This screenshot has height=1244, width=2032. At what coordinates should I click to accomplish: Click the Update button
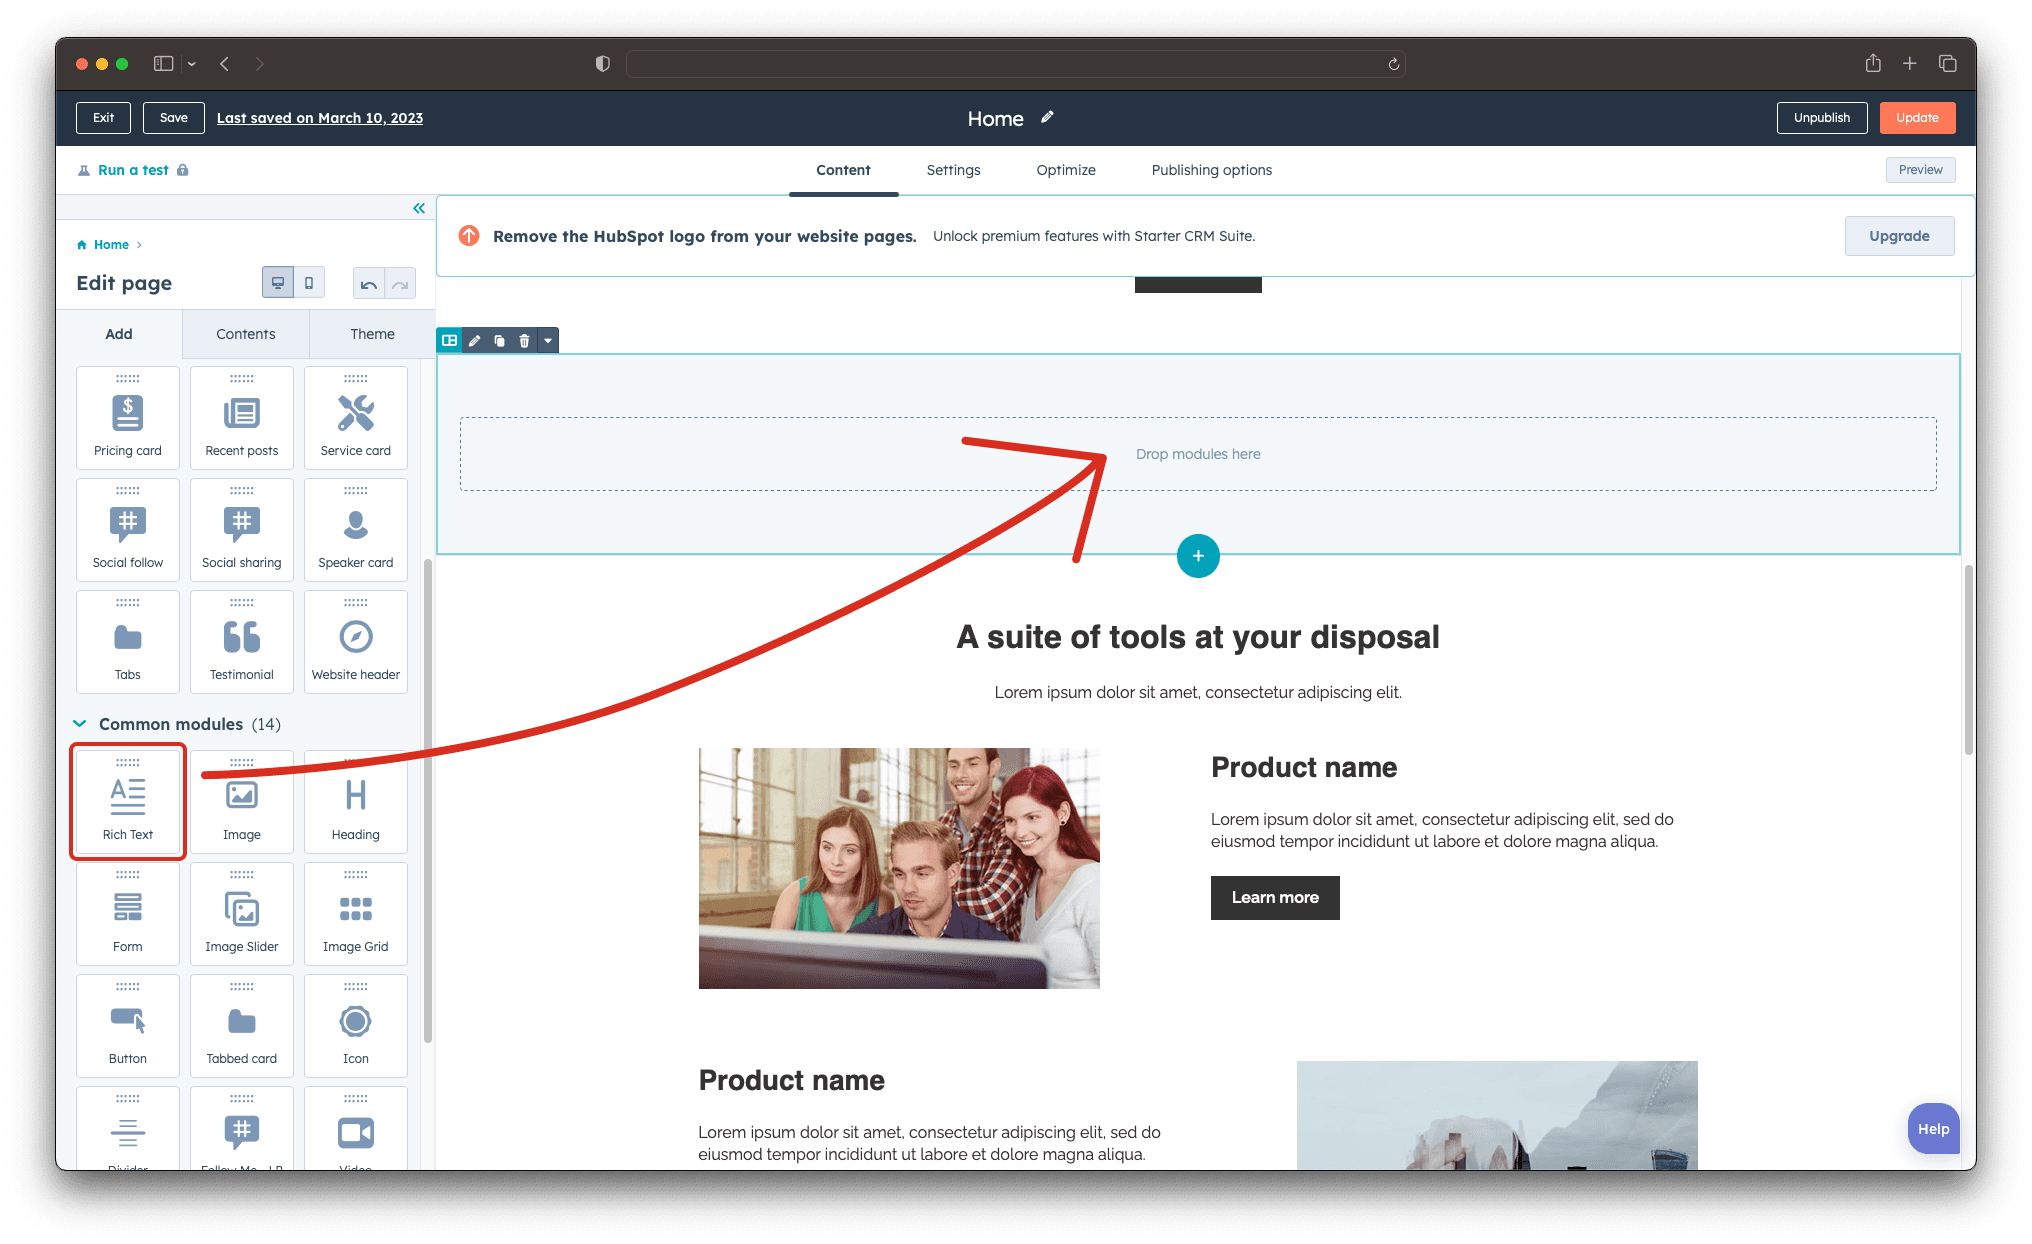coord(1917,117)
